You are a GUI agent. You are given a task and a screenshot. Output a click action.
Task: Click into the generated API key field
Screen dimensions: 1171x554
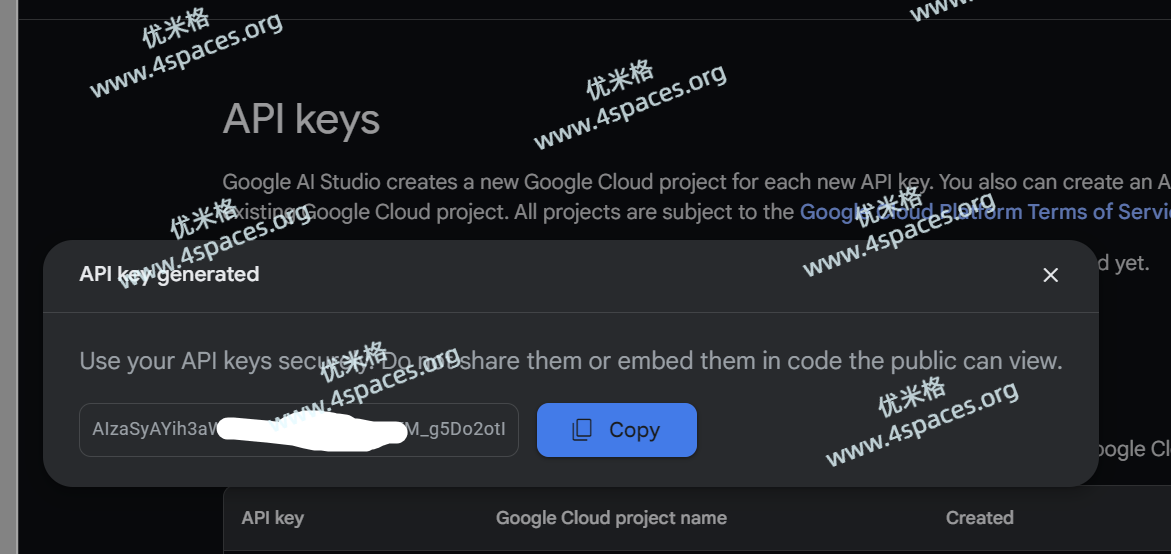click(298, 430)
